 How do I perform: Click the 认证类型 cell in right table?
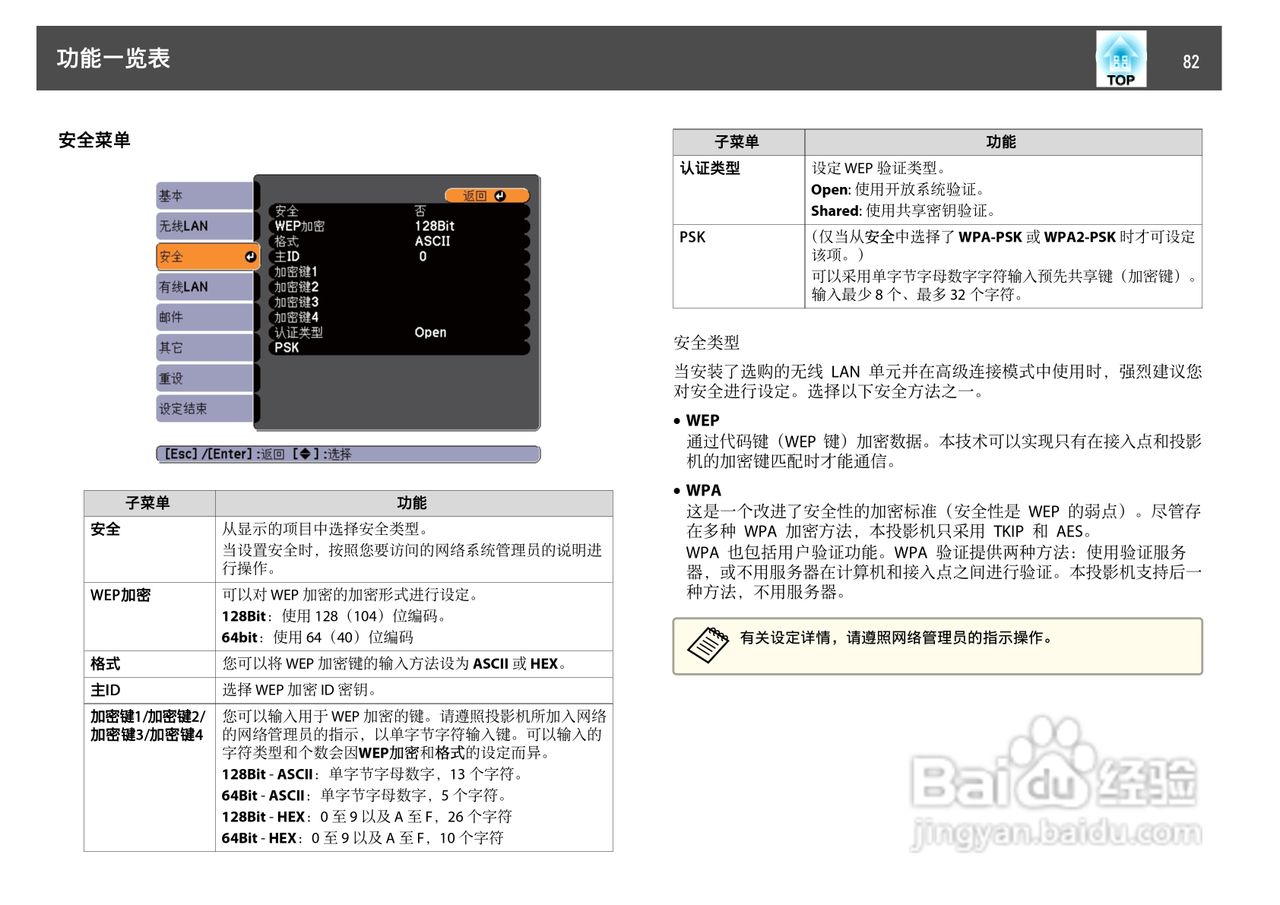739,189
